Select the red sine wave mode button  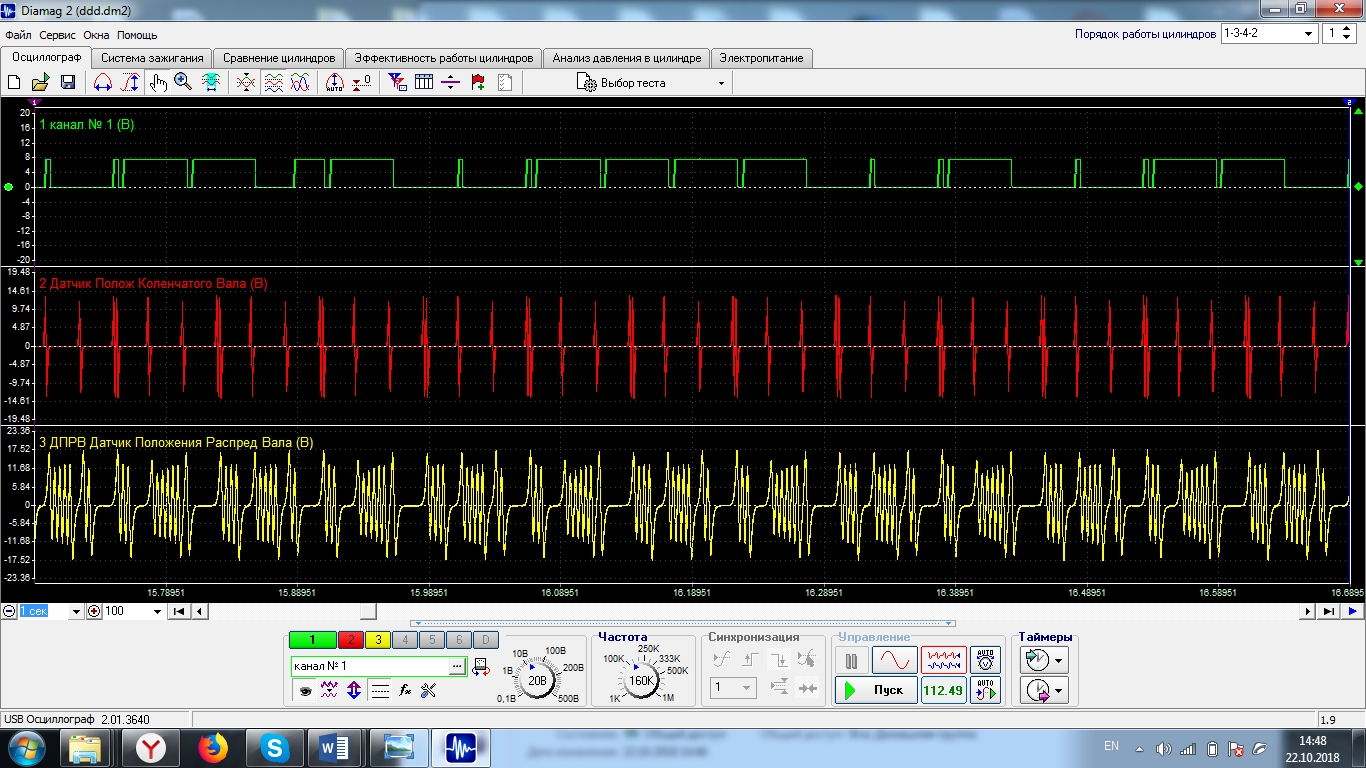(x=894, y=661)
